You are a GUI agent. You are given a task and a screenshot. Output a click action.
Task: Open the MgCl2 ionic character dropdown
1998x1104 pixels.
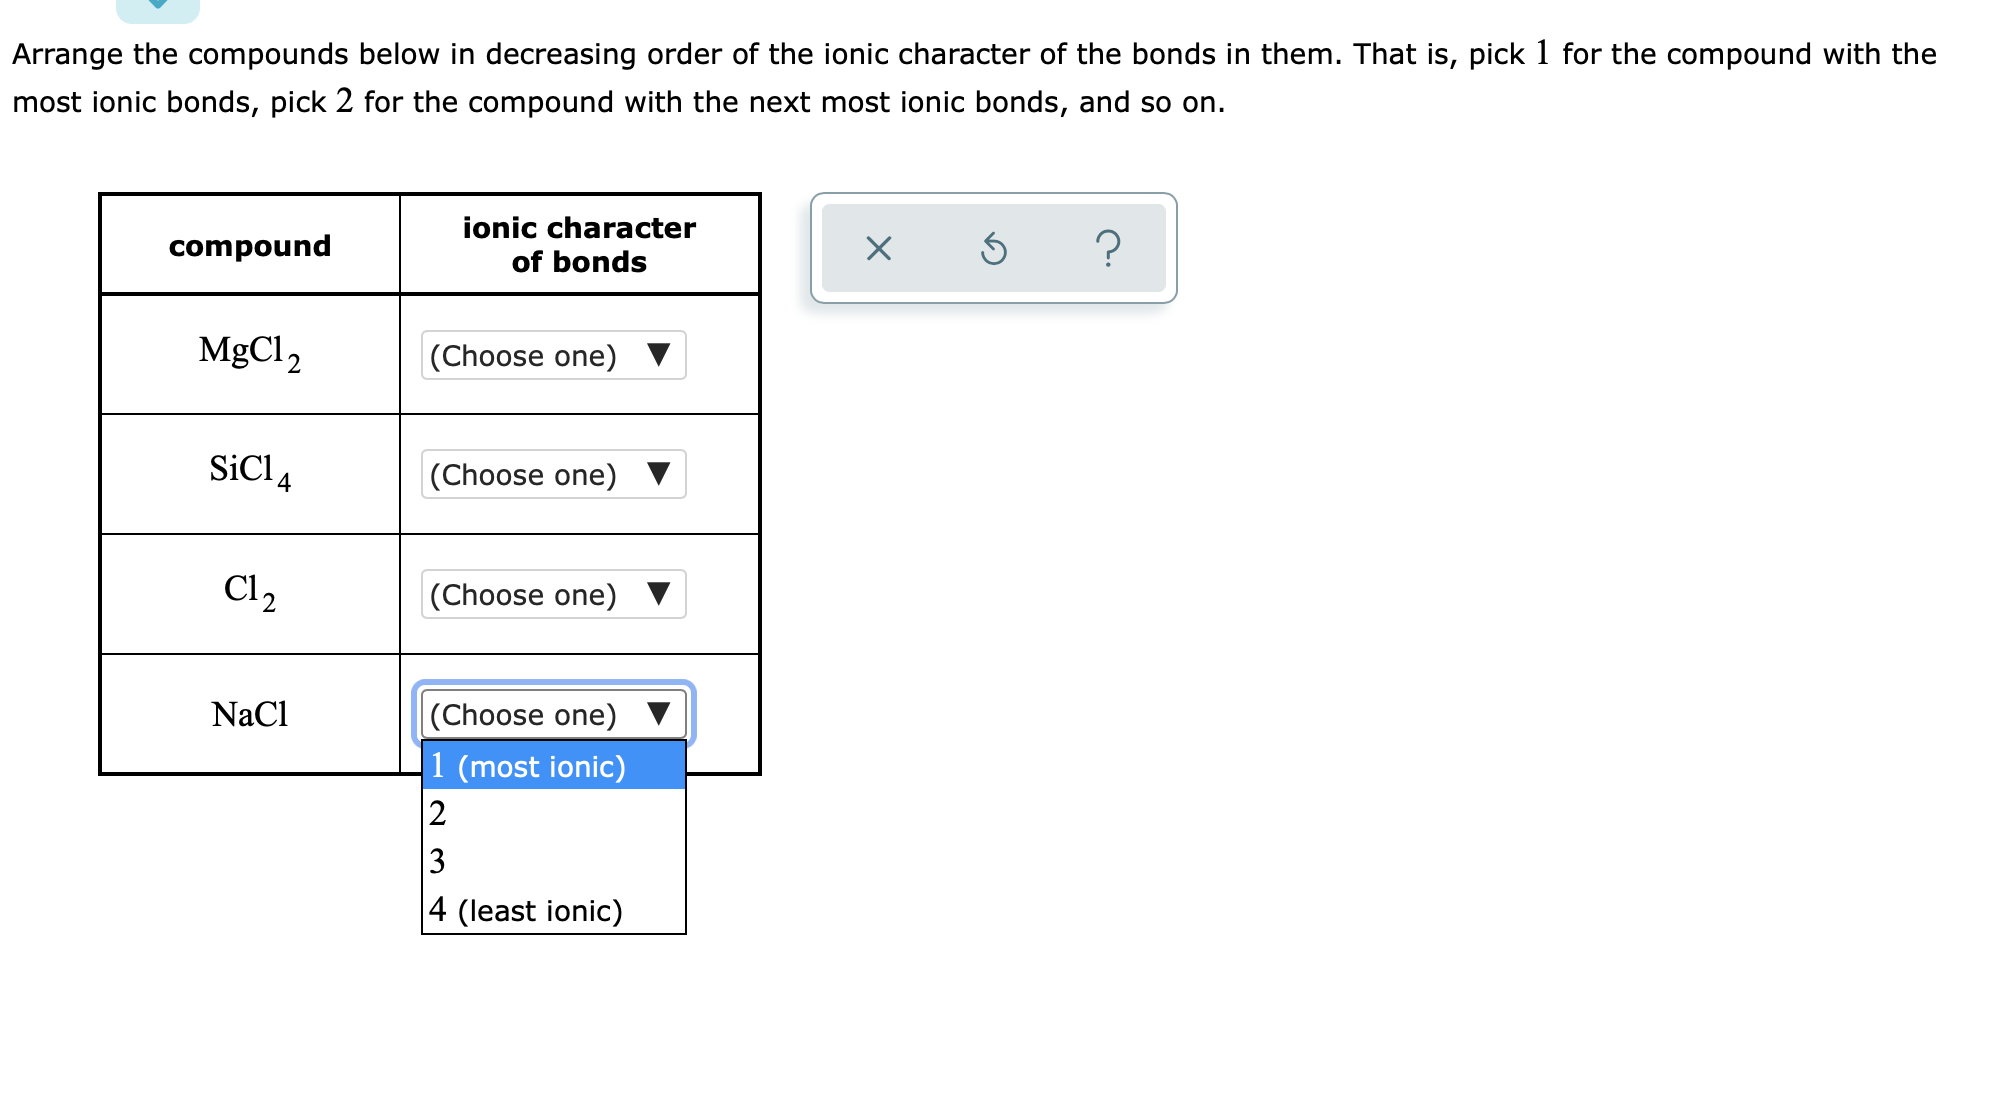[552, 355]
